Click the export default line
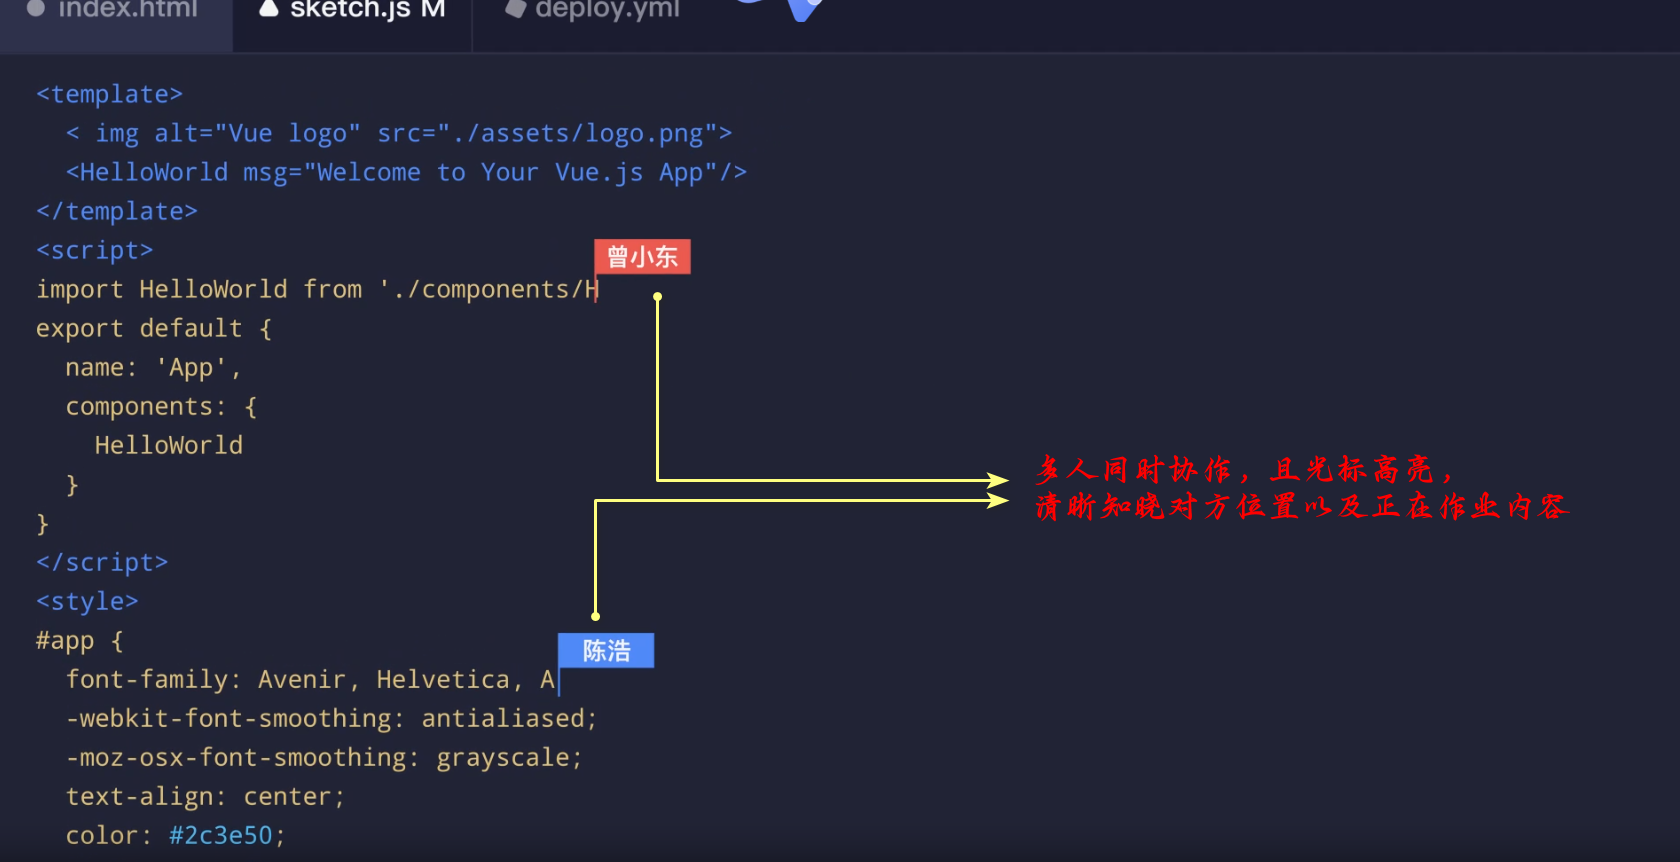 pyautogui.click(x=154, y=328)
